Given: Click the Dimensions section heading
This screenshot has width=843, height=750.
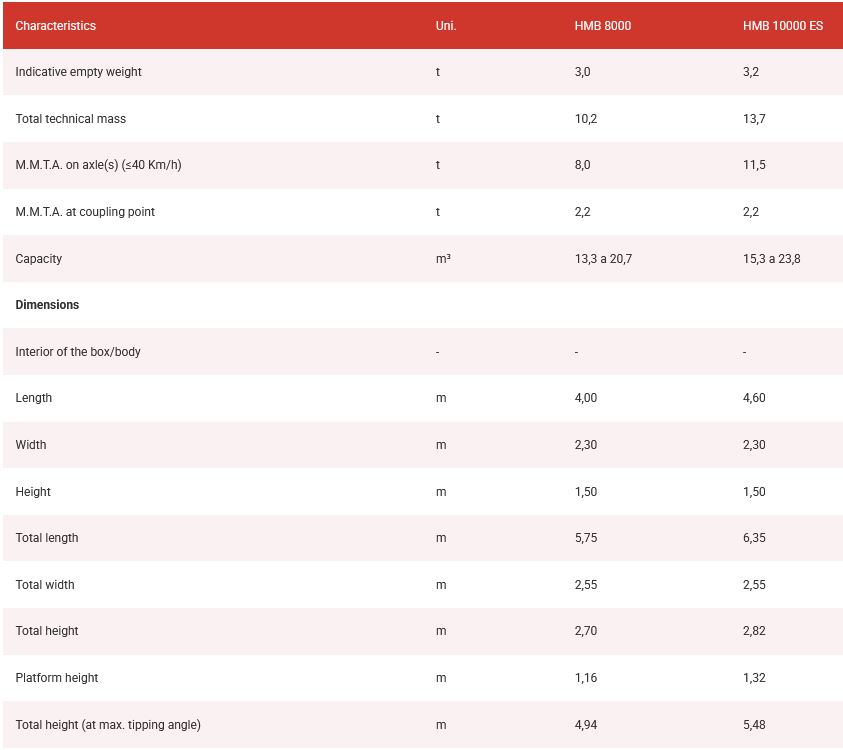Looking at the screenshot, I should [47, 305].
